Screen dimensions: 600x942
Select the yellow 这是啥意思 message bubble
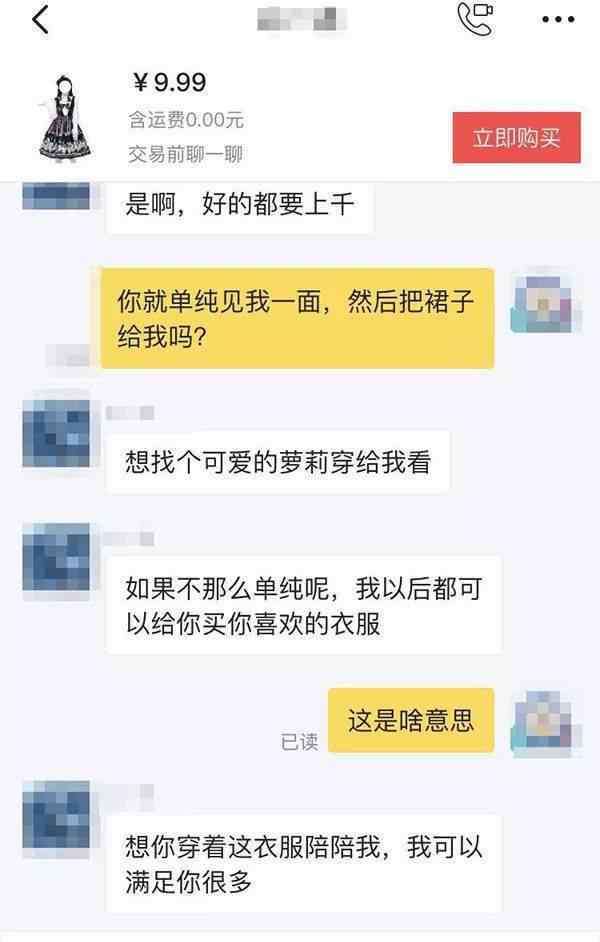tap(411, 720)
